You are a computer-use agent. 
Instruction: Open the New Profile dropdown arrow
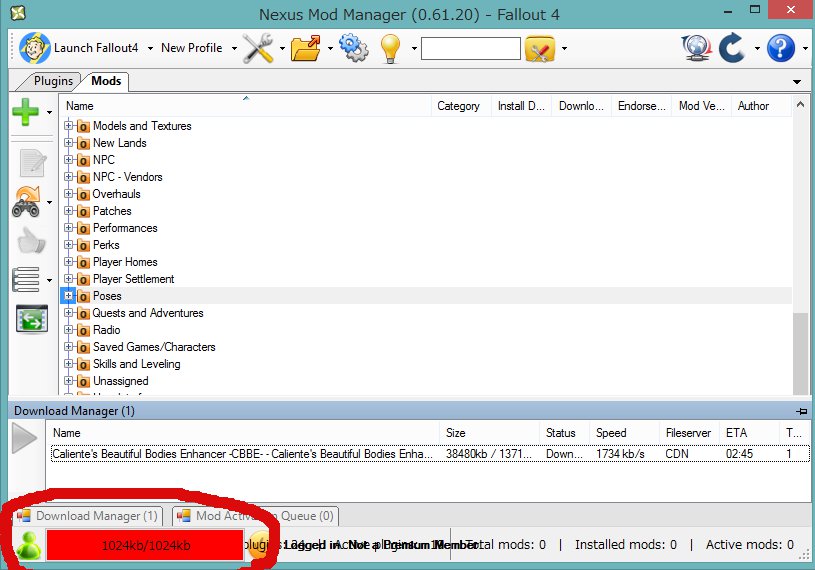pyautogui.click(x=234, y=48)
